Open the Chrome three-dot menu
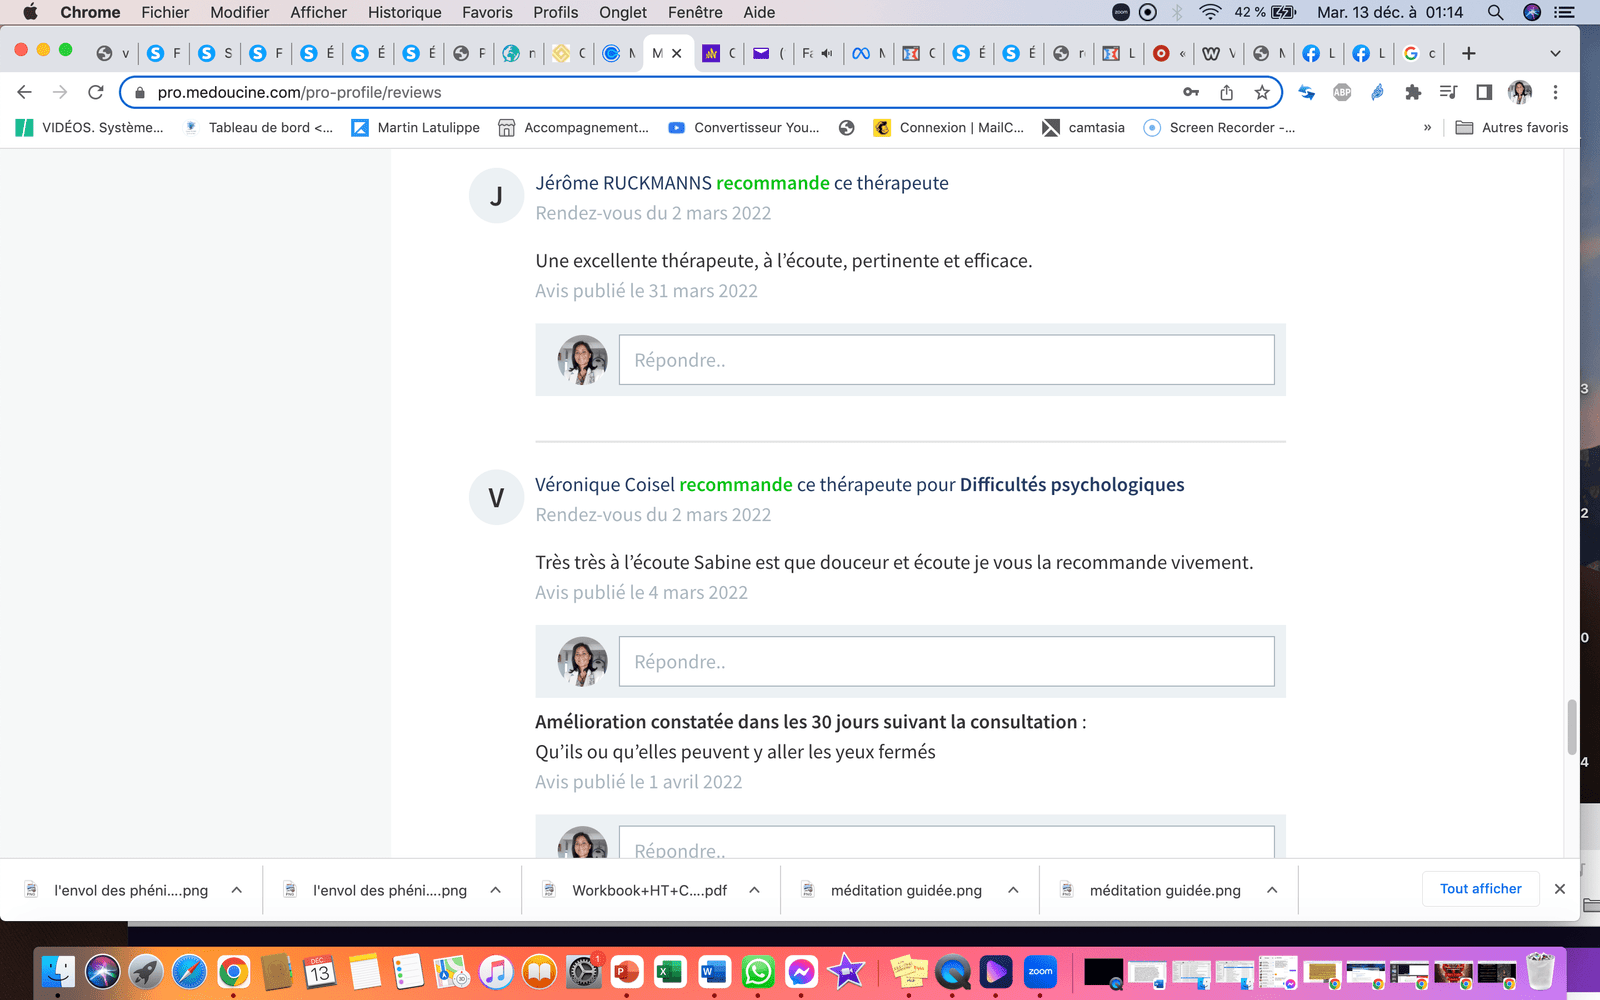 pos(1555,92)
